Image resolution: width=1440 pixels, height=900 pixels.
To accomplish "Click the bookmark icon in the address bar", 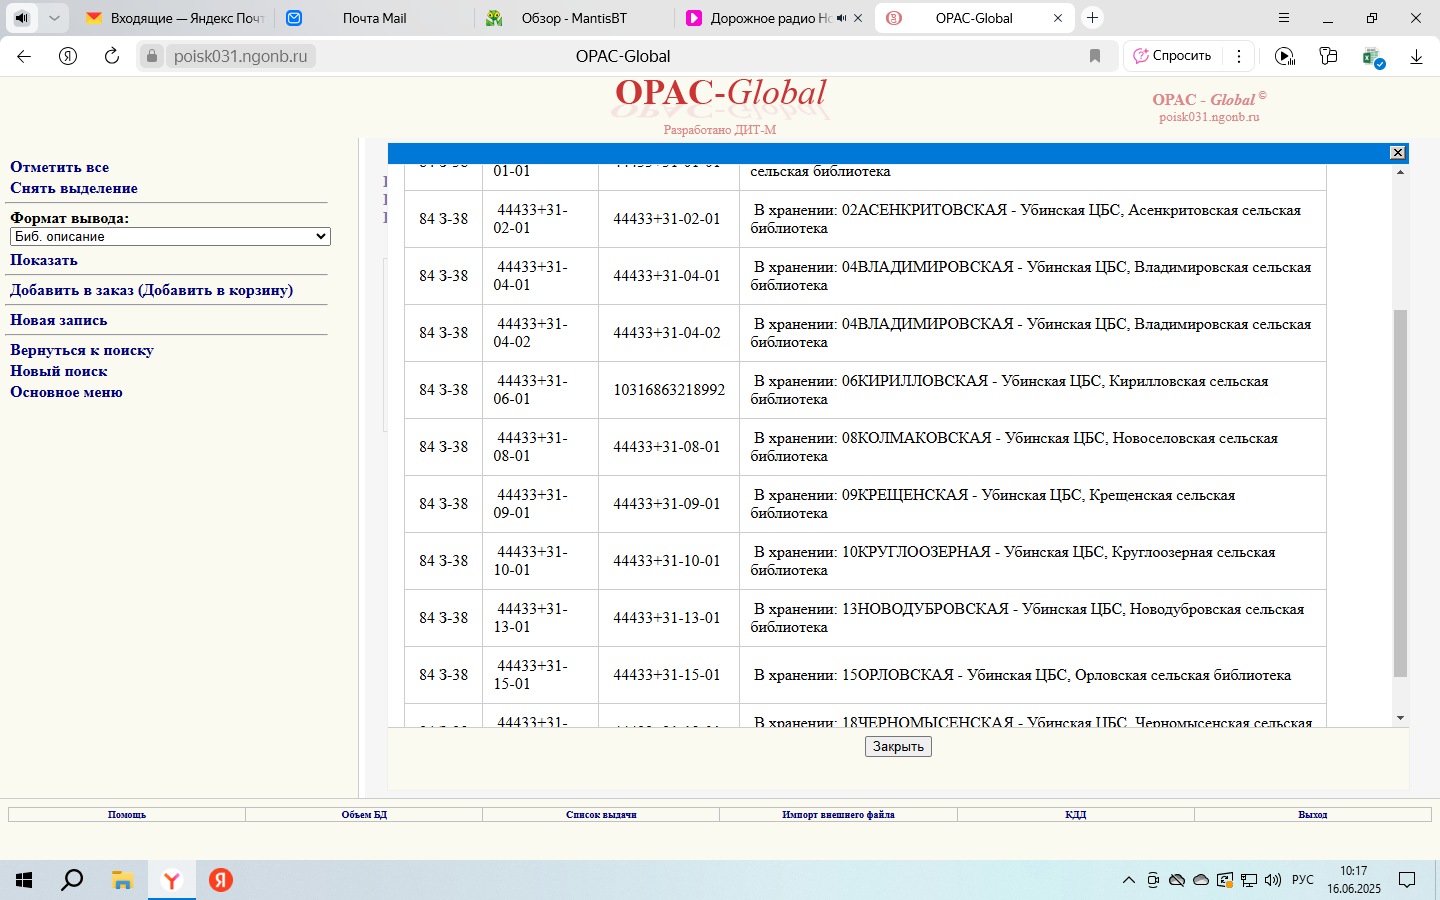I will click(1095, 56).
